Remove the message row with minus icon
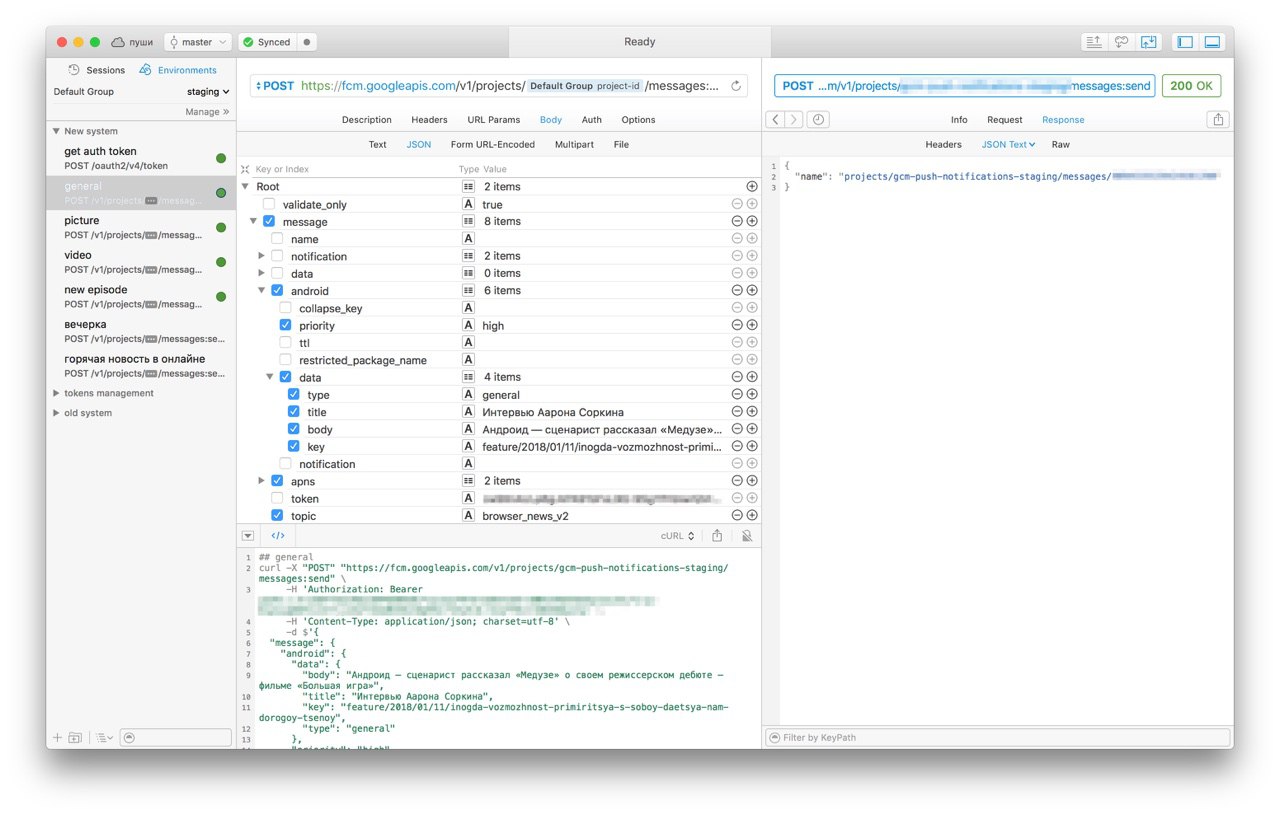The image size is (1280, 815). pos(737,222)
